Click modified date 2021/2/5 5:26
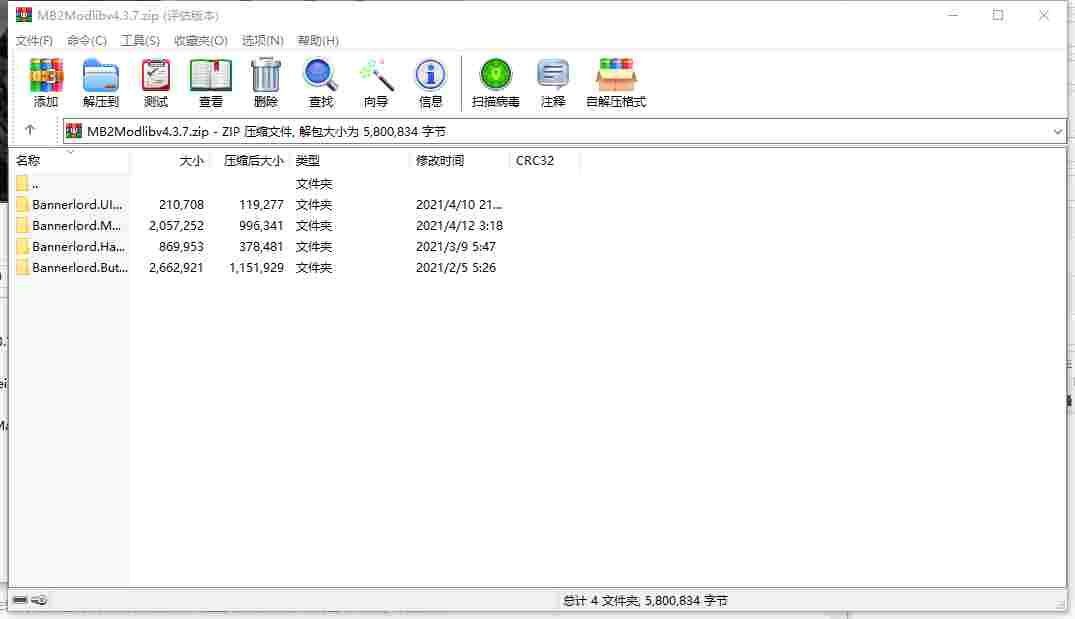The width and height of the screenshot is (1075, 619). pyautogui.click(x=456, y=267)
